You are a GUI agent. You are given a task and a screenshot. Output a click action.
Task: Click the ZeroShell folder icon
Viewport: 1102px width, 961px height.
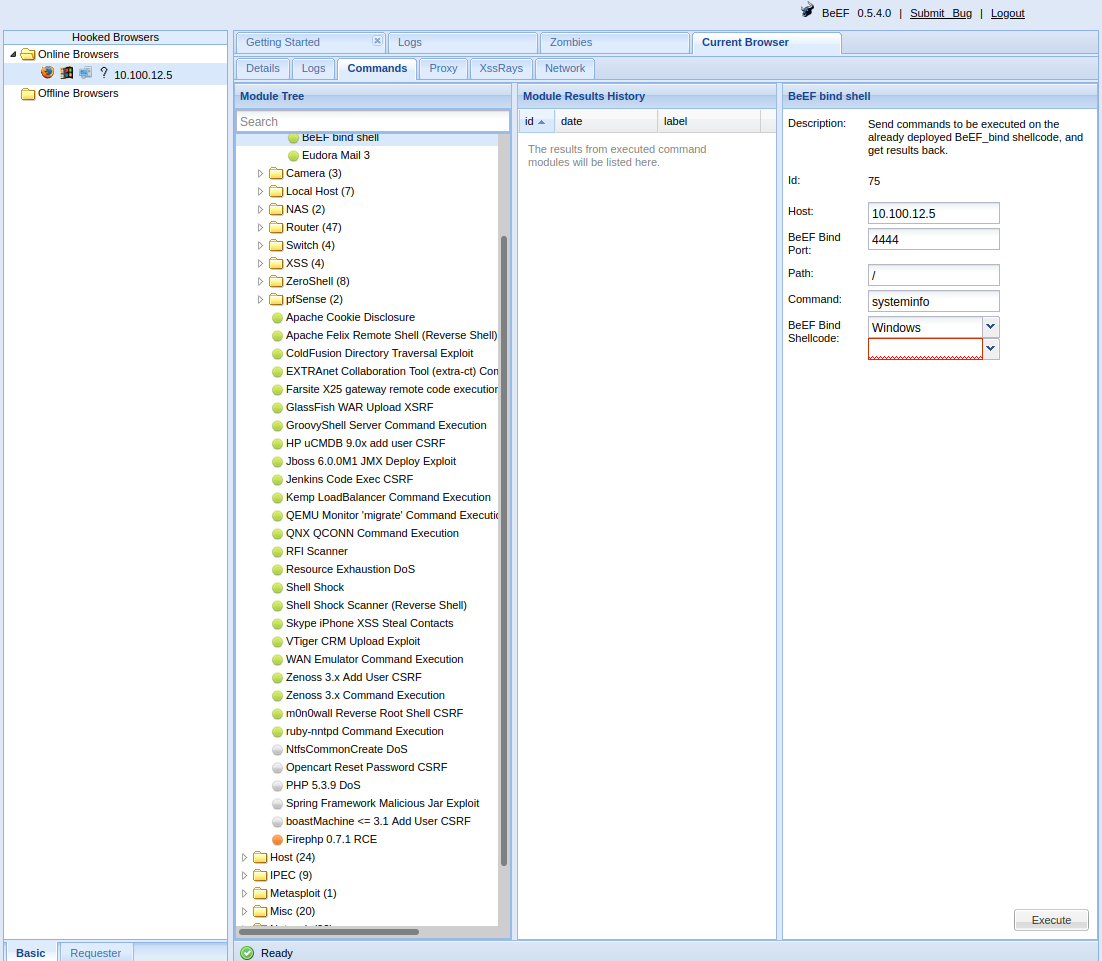(x=276, y=281)
